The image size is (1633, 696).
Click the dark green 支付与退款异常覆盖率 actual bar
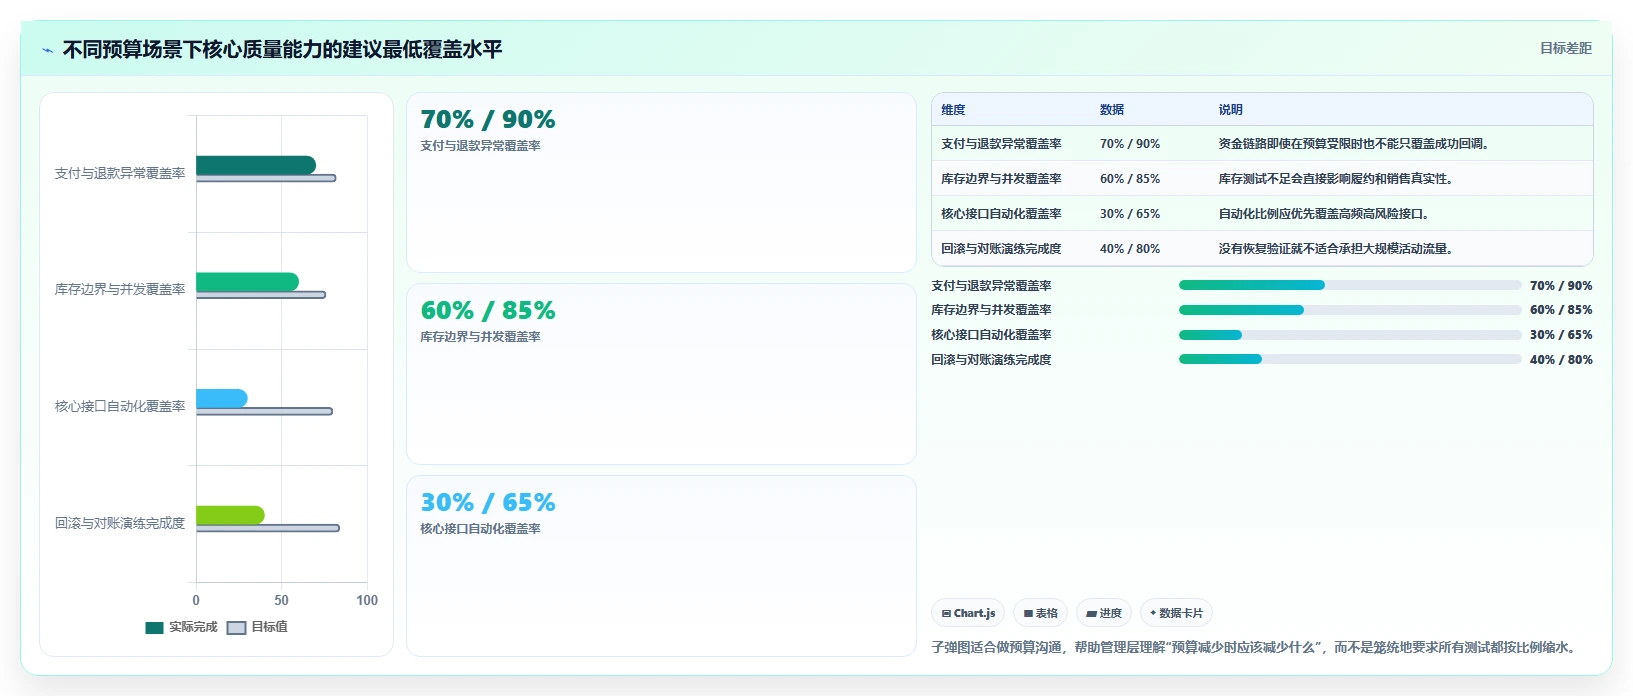pyautogui.click(x=256, y=165)
